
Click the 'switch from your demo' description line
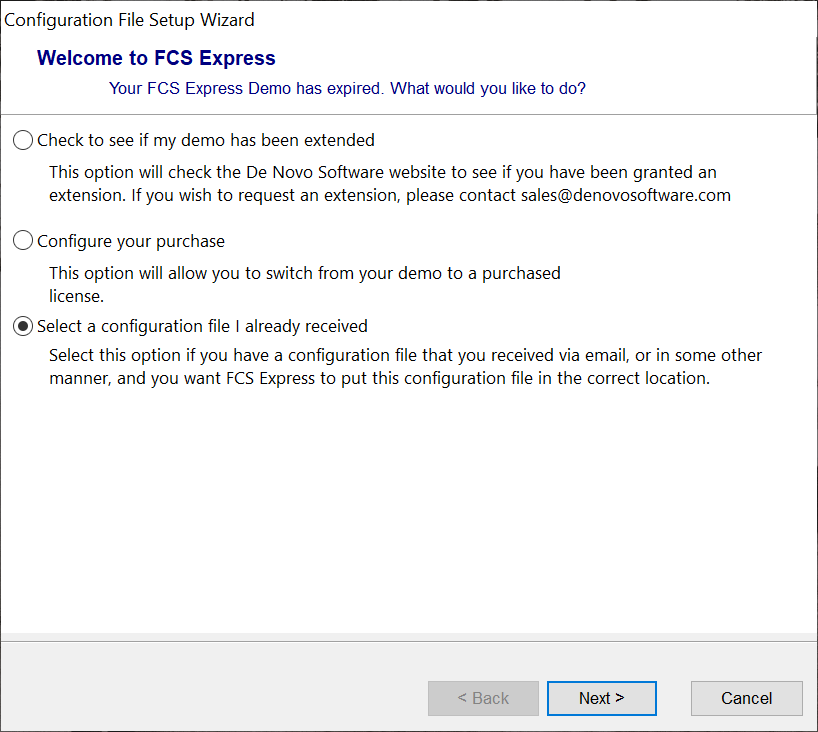[305, 273]
